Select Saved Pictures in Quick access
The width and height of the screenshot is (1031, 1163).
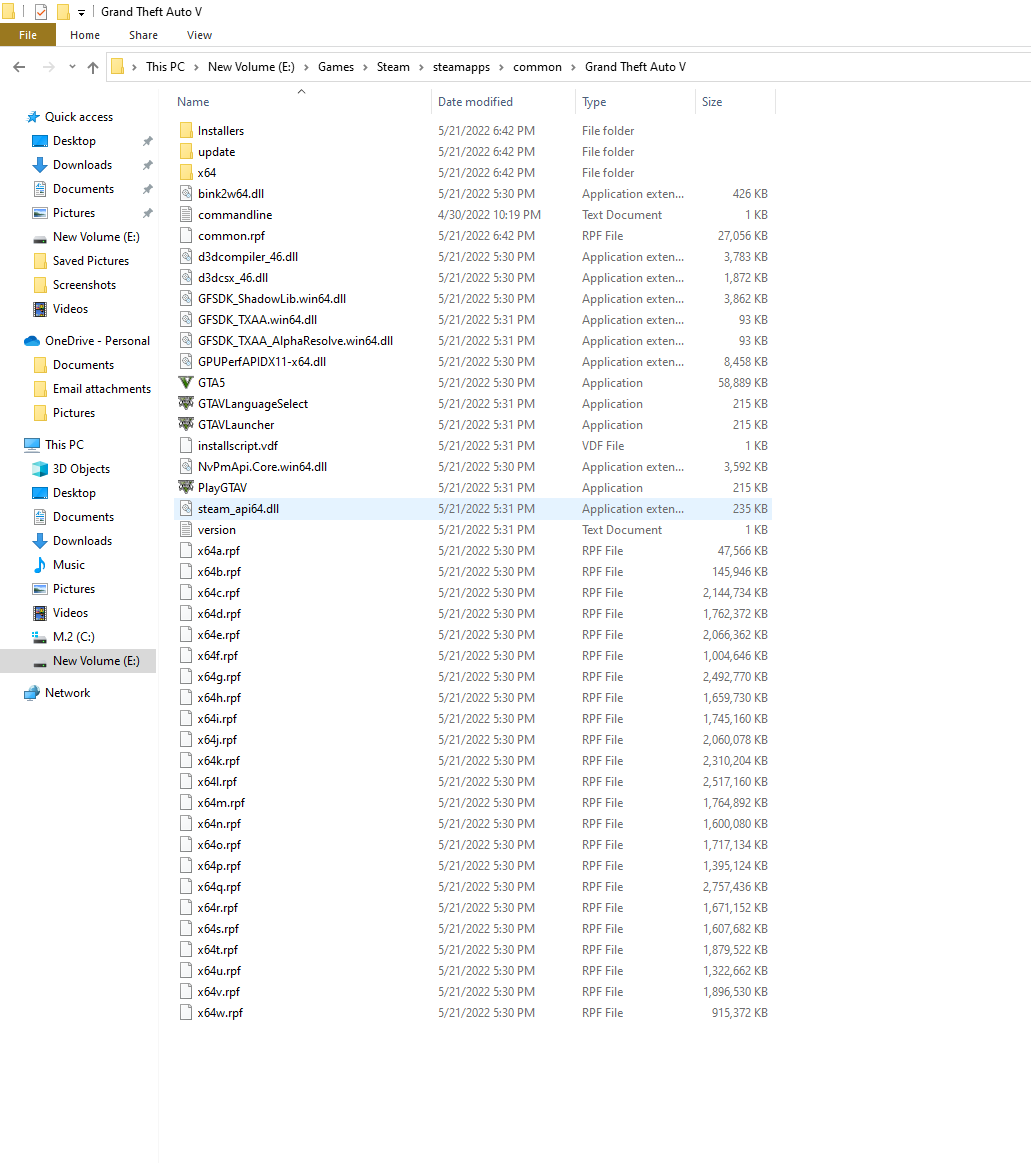[90, 261]
